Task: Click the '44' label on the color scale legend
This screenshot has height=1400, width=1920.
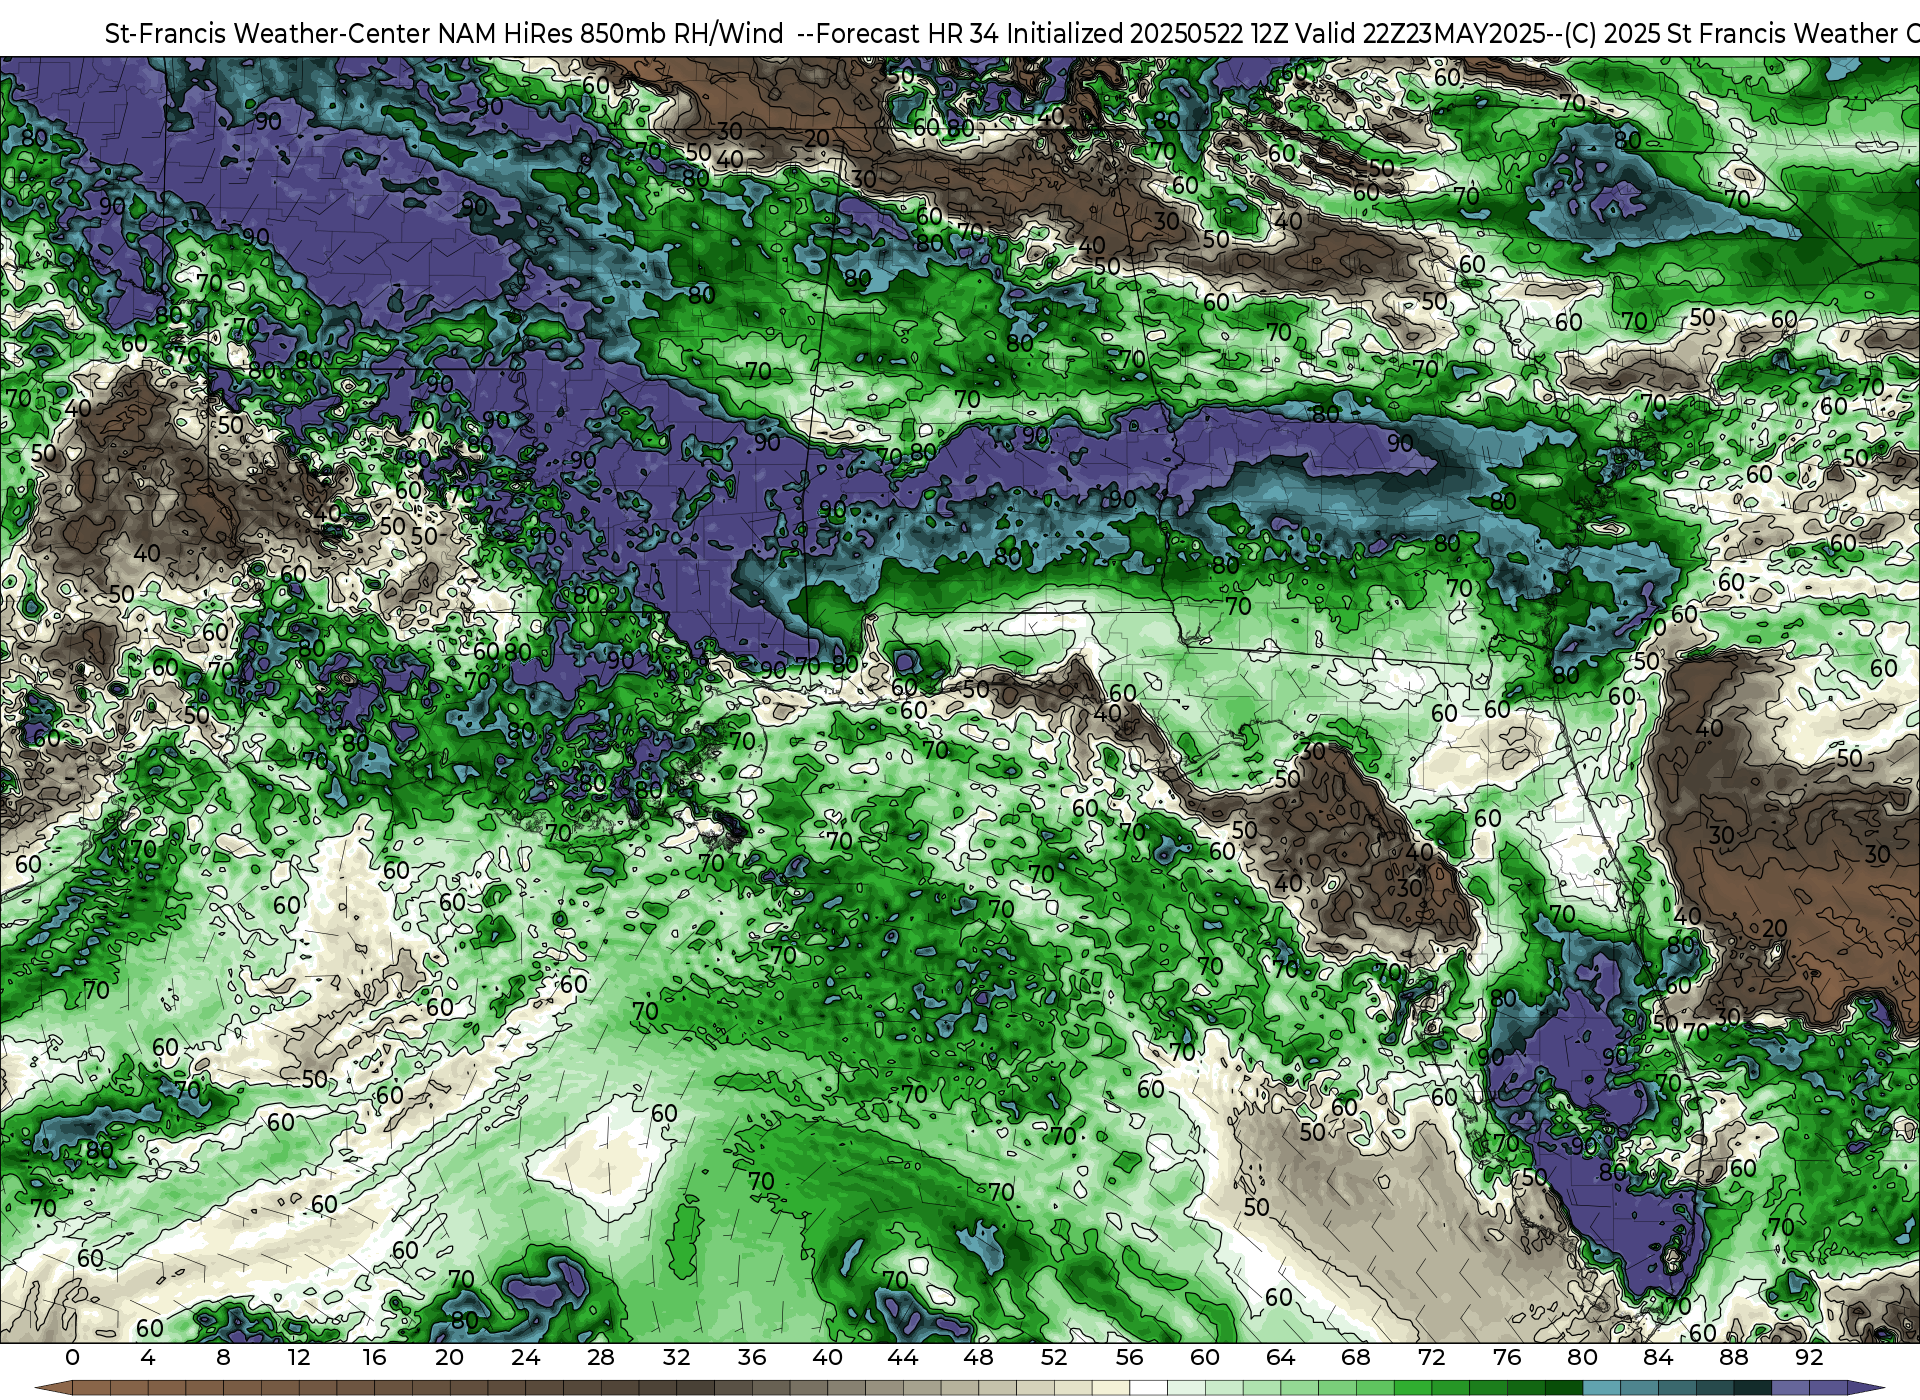Action: pos(903,1357)
